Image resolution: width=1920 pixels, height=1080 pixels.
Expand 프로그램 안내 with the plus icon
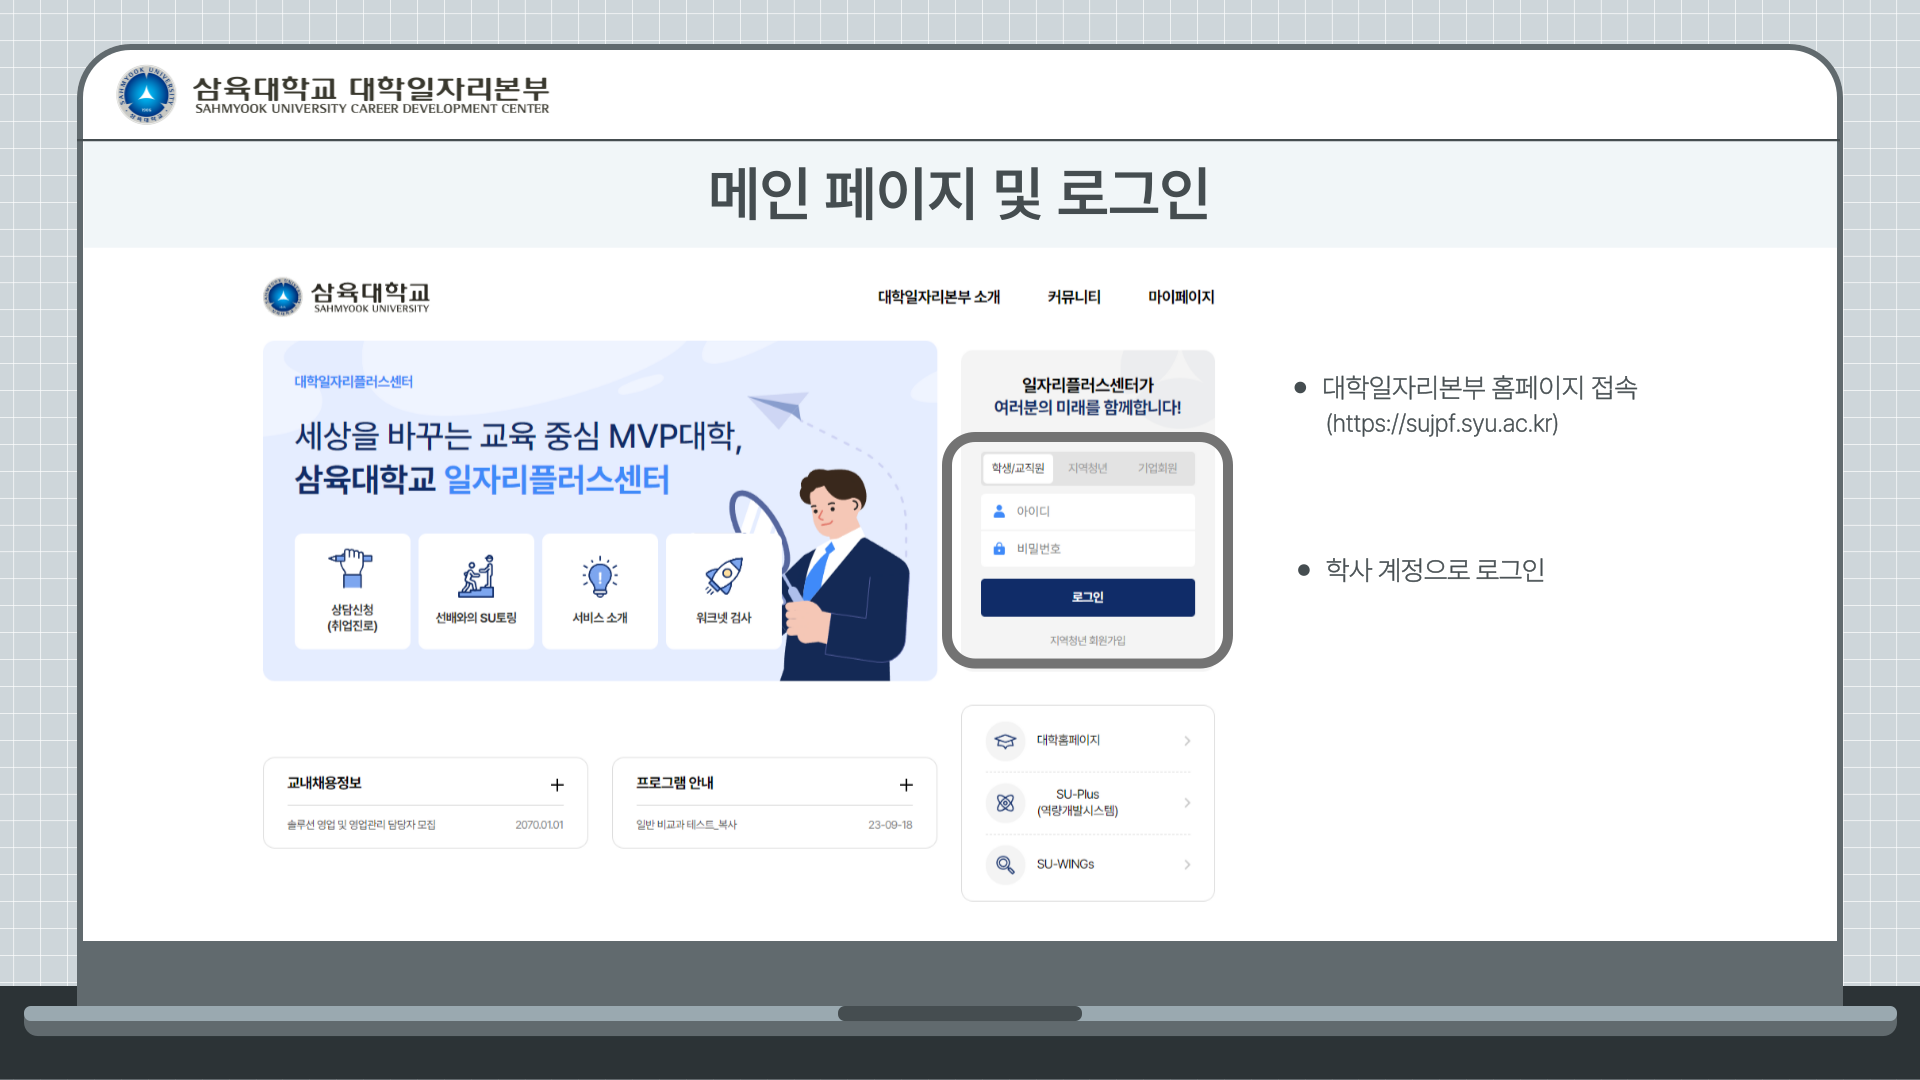(906, 785)
